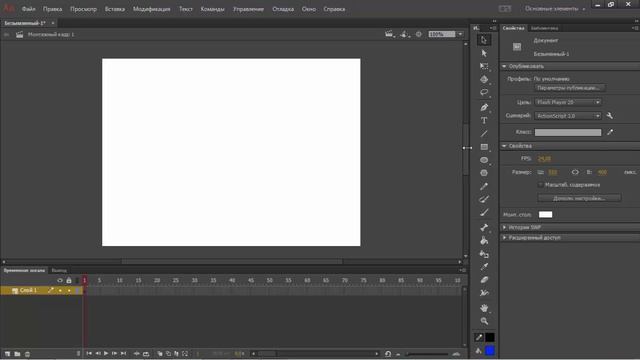Create a new layer folder
Image resolution: width=640 pixels, height=360 pixels.
coord(17,354)
